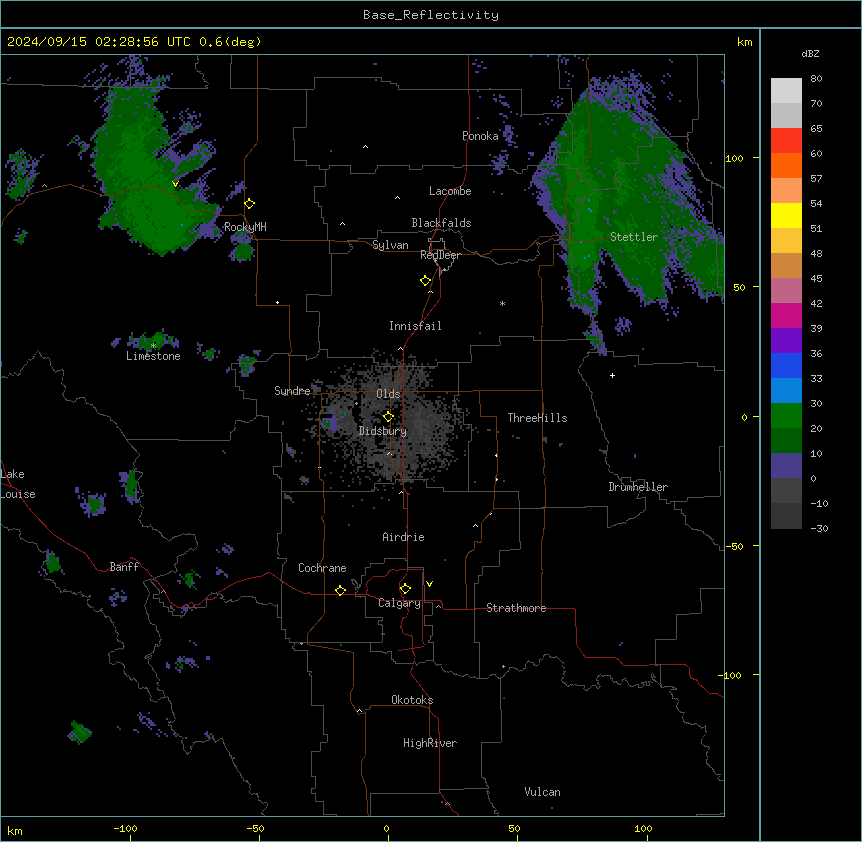Click the Blackfalds town label
The image size is (862, 842).
tap(441, 223)
